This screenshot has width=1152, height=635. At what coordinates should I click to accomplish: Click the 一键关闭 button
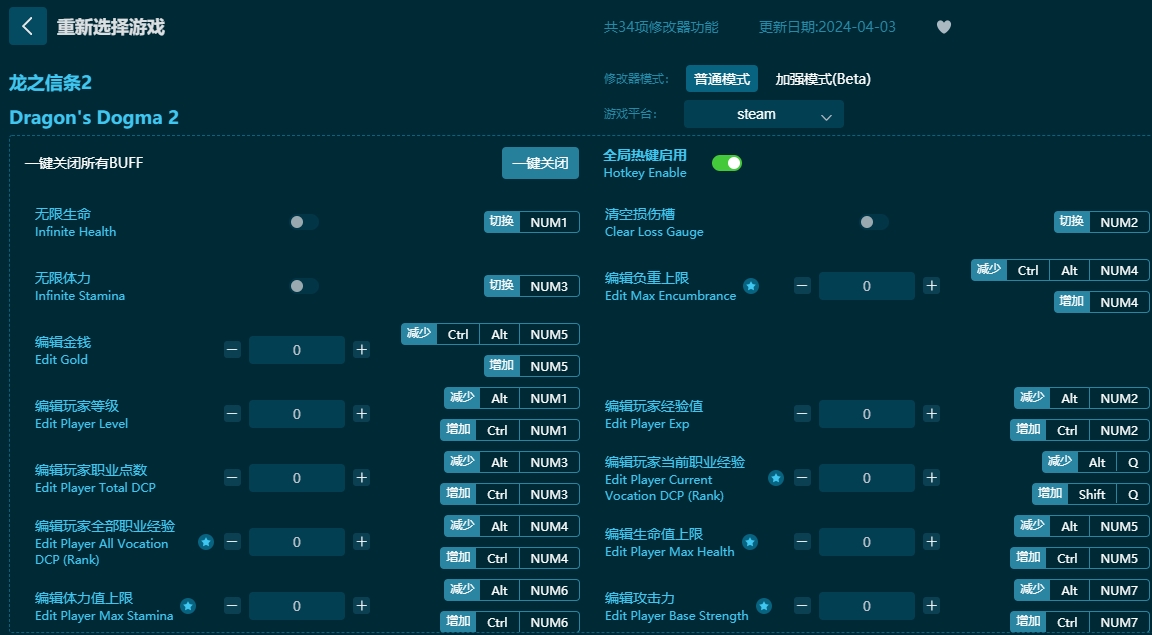pyautogui.click(x=540, y=163)
